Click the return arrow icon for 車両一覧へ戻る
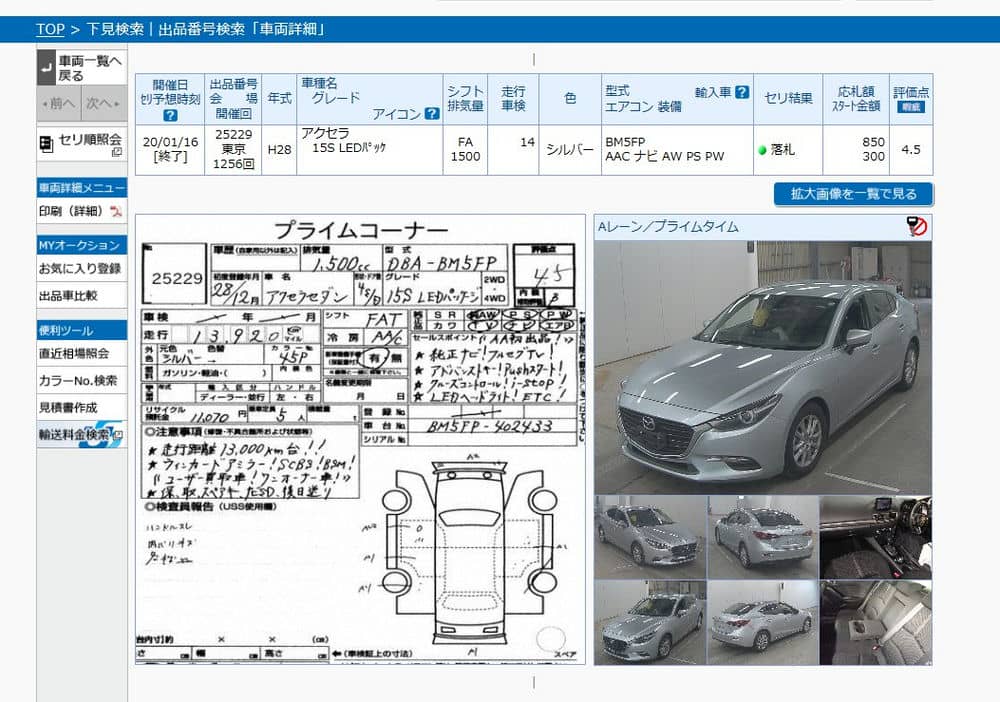This screenshot has height=702, width=1000. (46, 68)
